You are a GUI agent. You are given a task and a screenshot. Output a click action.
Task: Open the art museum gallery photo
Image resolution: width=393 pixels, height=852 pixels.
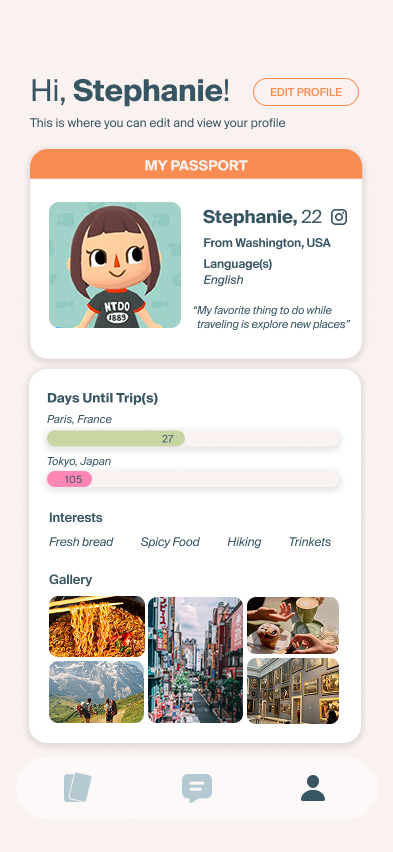(293, 691)
